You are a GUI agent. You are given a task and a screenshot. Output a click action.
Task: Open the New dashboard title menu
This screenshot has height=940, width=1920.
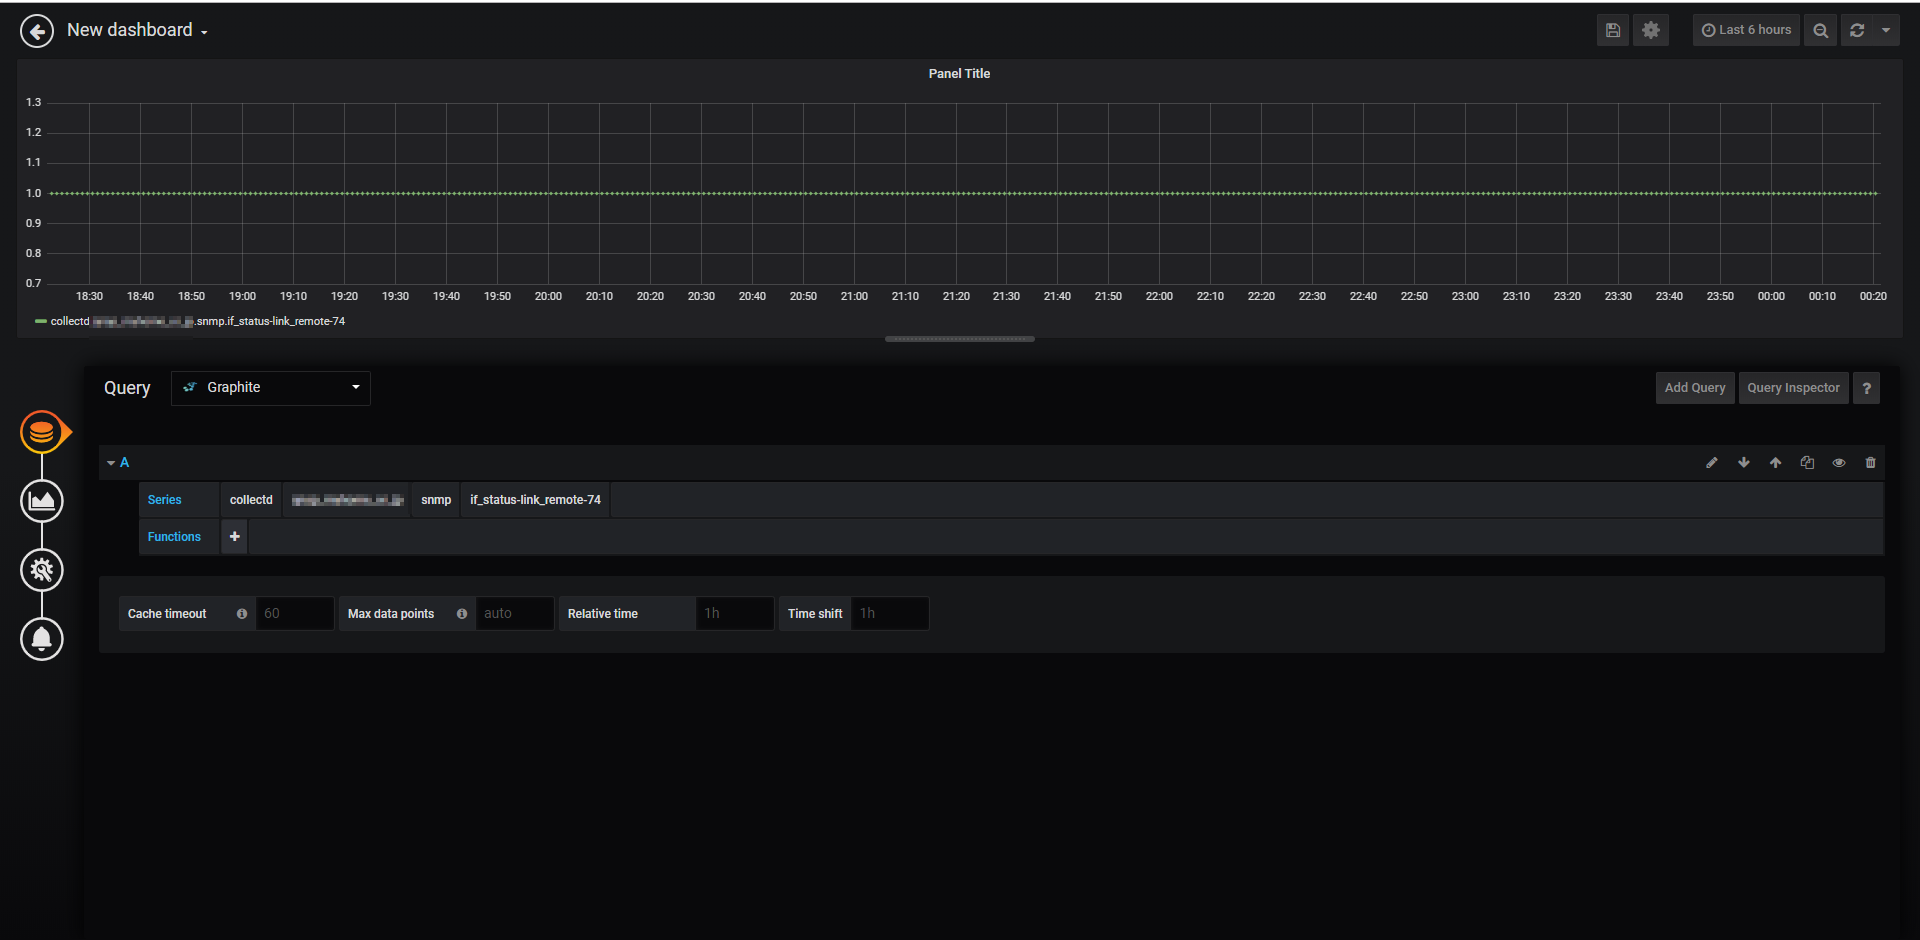pos(137,30)
